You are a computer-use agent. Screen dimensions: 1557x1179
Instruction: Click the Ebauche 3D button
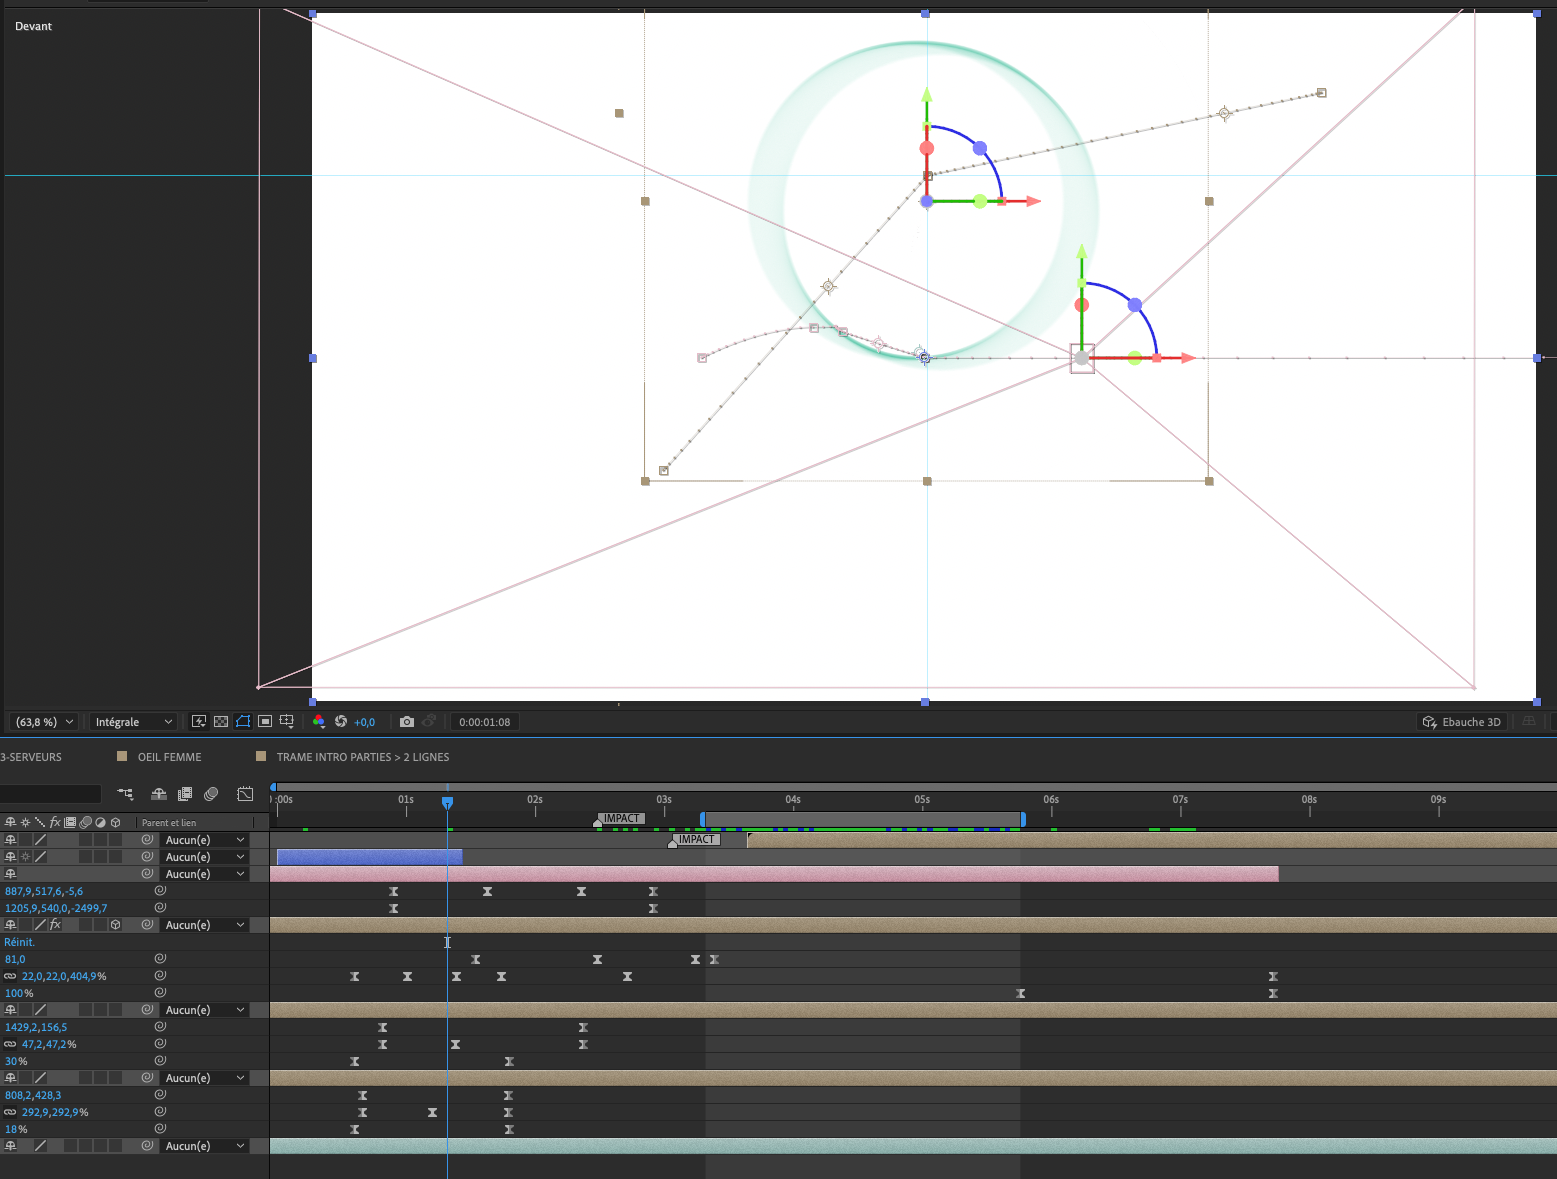(1461, 722)
